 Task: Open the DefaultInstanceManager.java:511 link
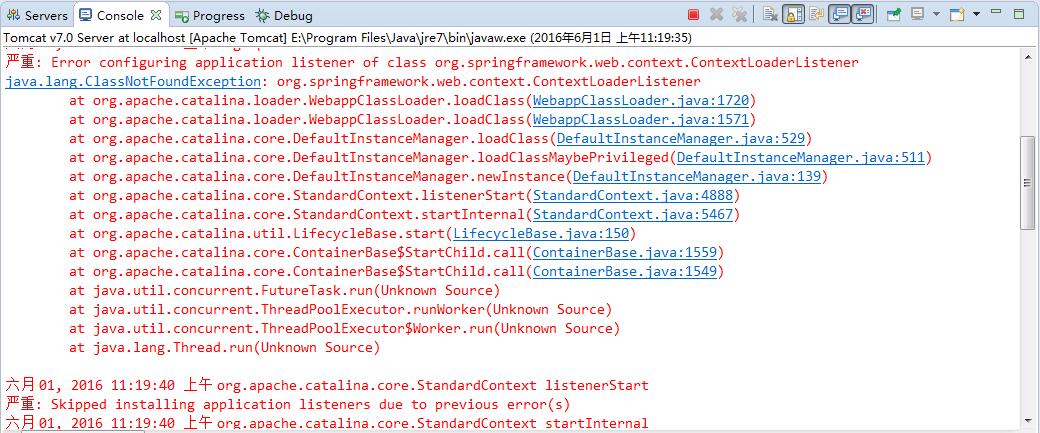point(801,158)
